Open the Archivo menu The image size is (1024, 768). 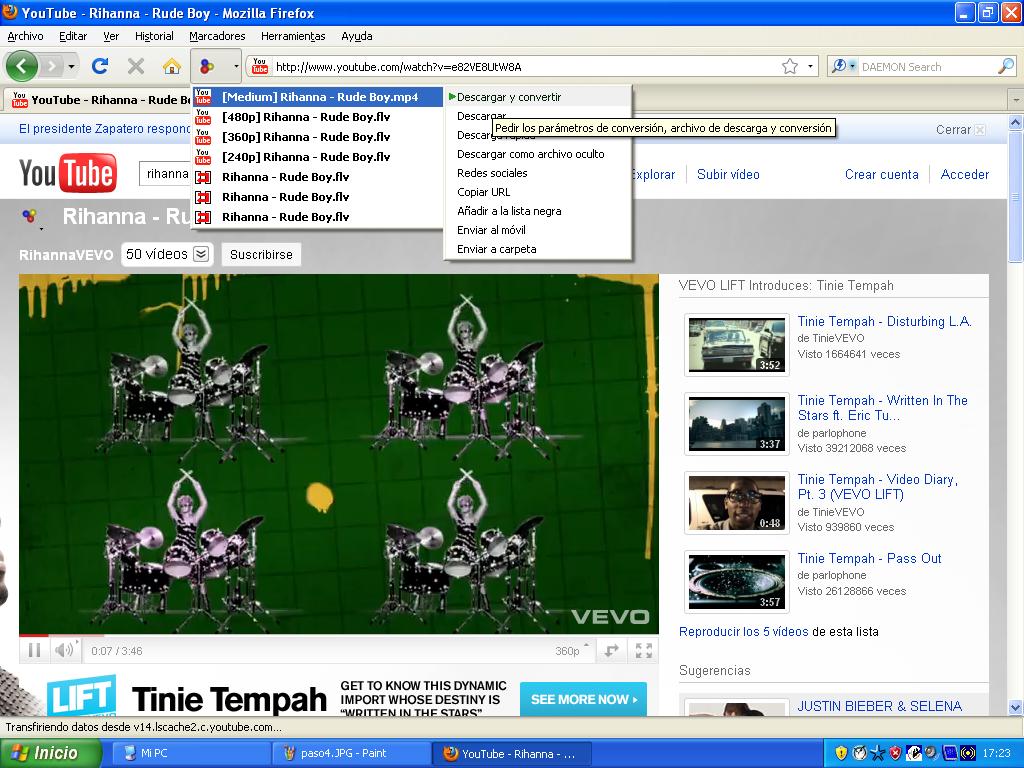(25, 37)
